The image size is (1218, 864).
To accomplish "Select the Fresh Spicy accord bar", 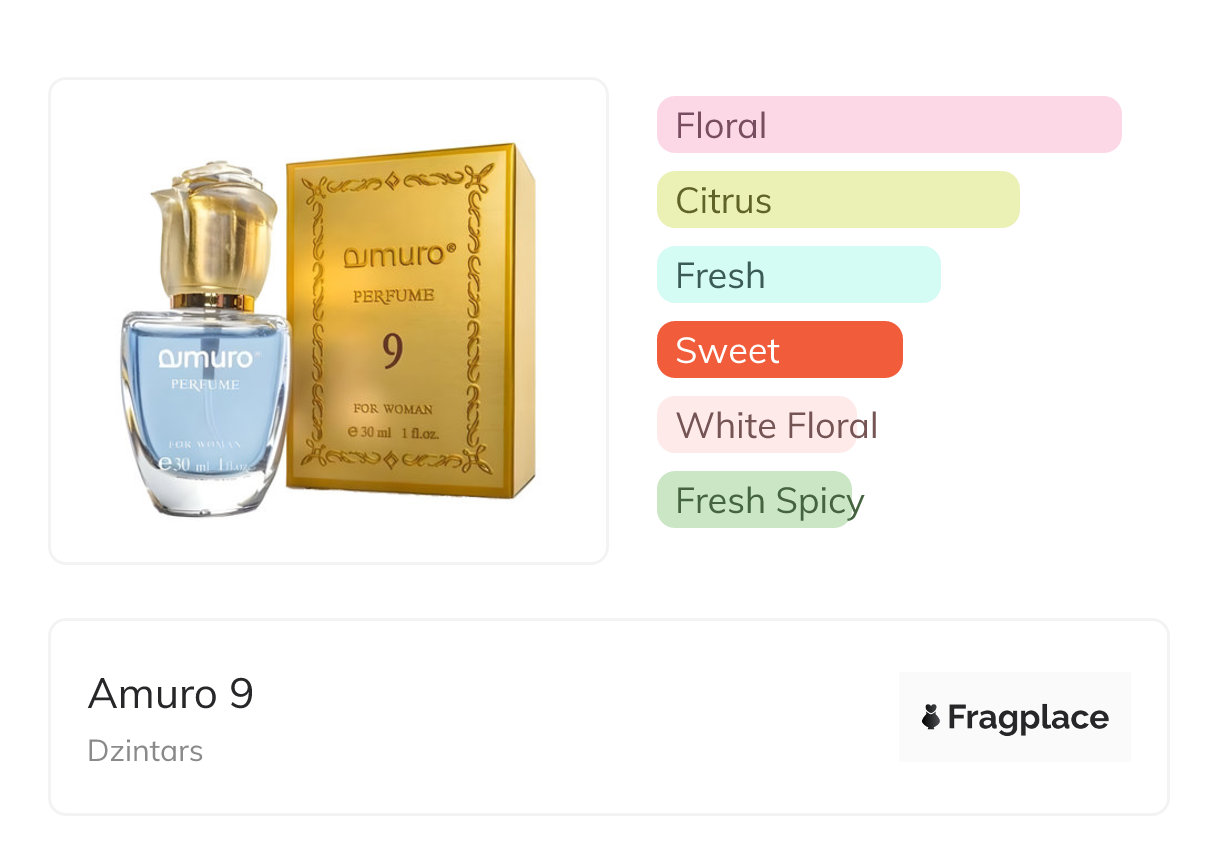I will pos(753,500).
